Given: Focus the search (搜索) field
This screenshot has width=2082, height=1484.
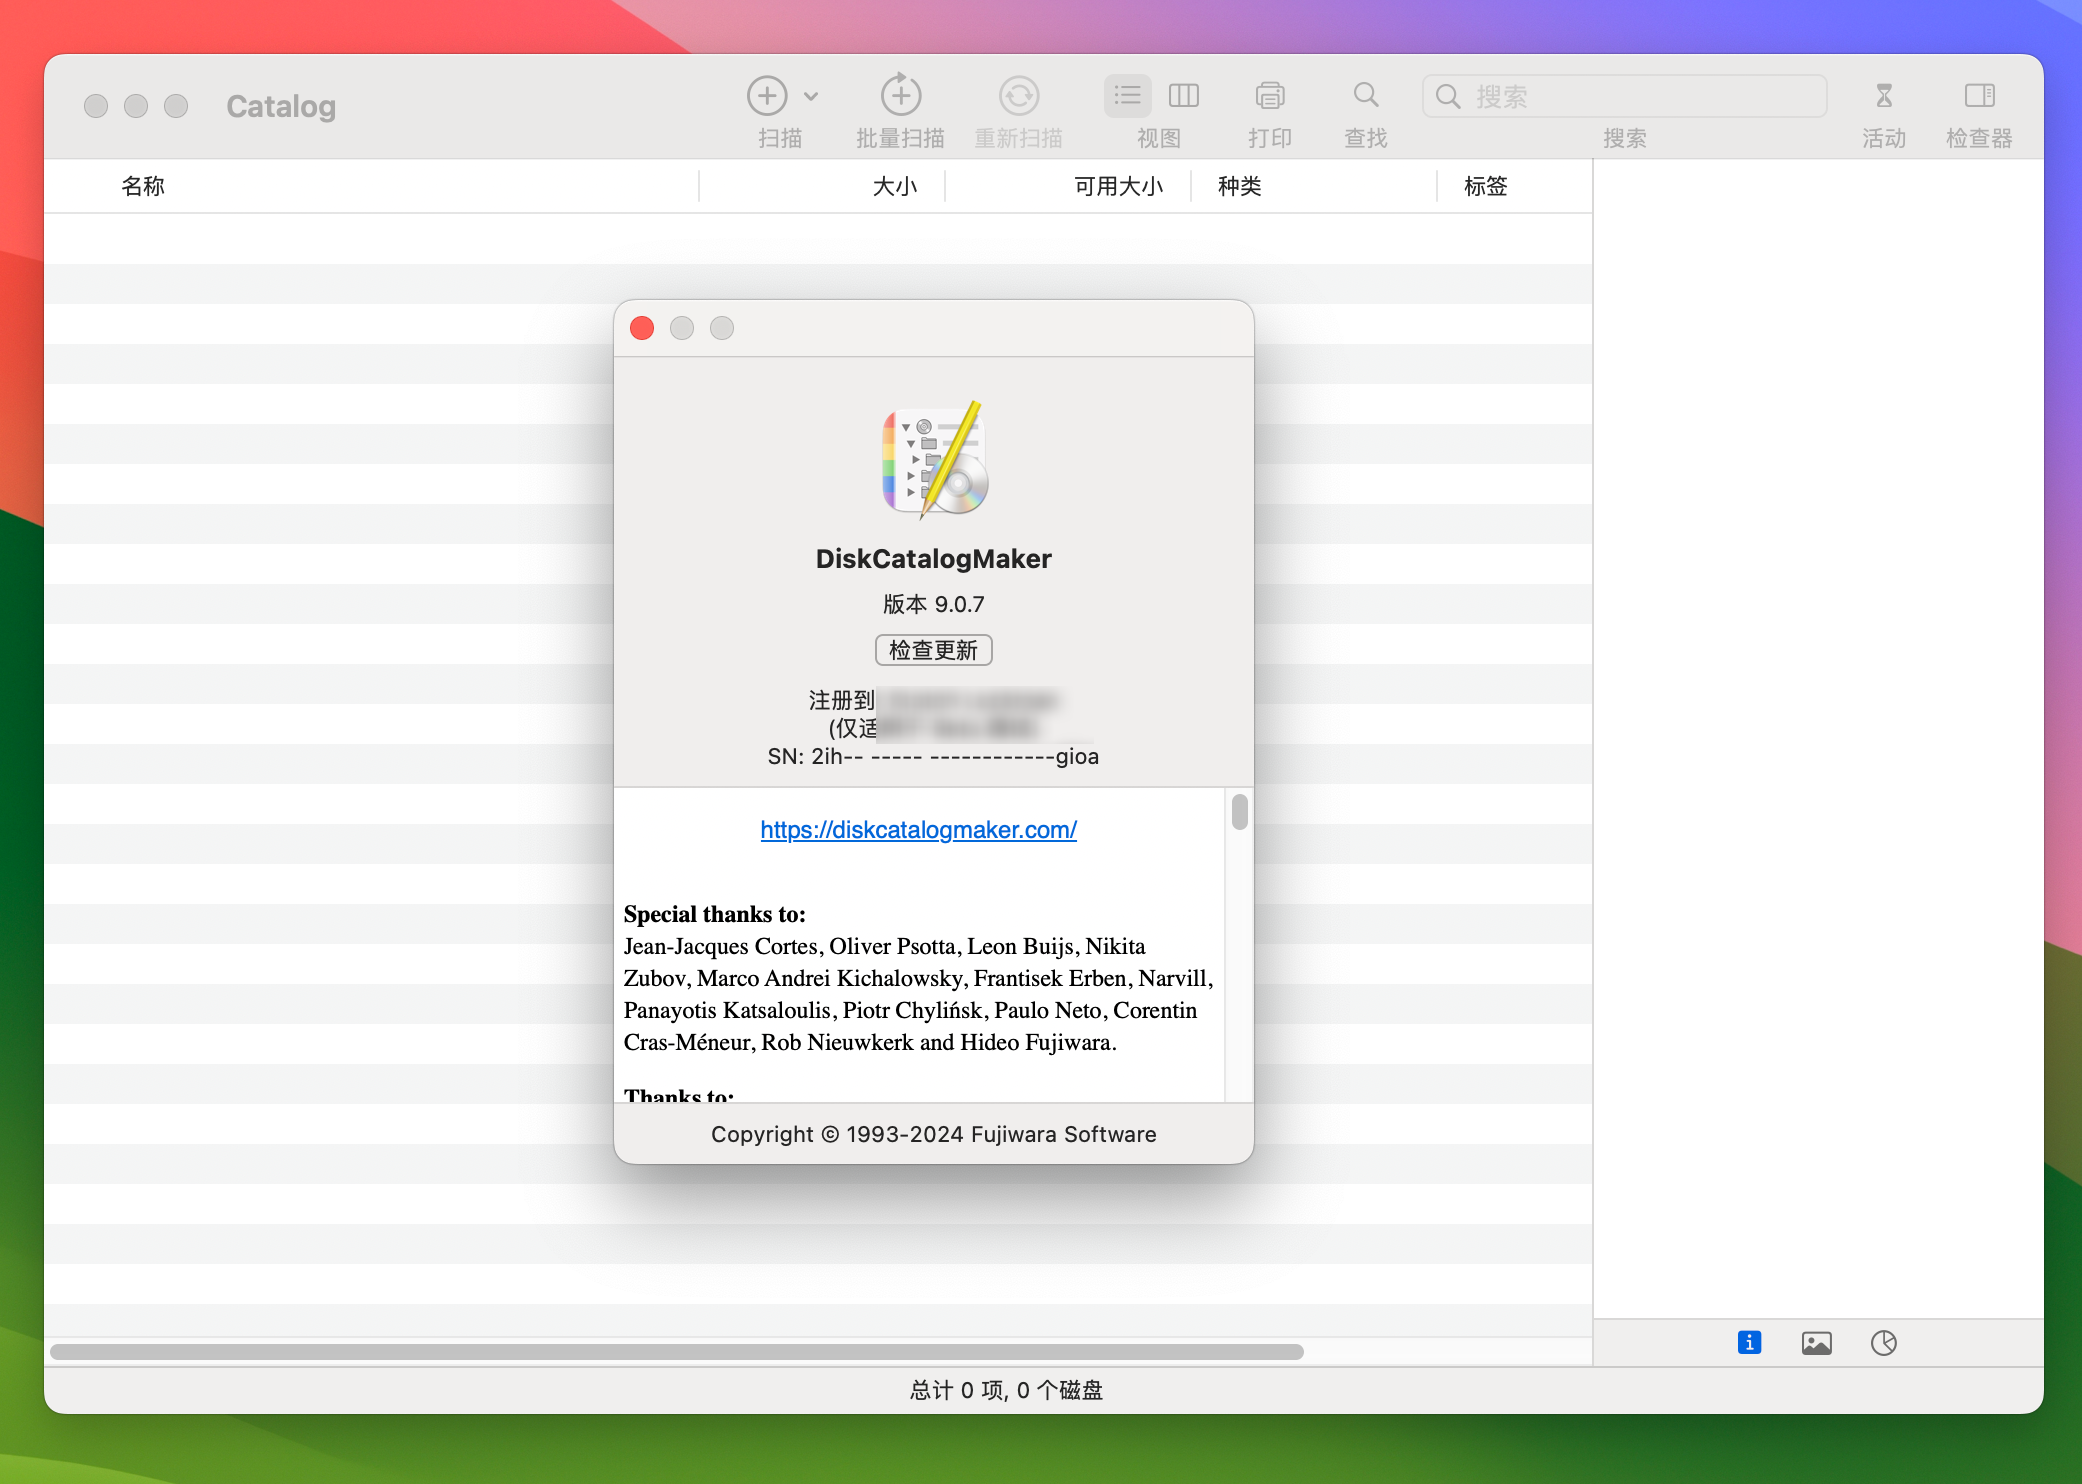Looking at the screenshot, I should coord(1625,96).
